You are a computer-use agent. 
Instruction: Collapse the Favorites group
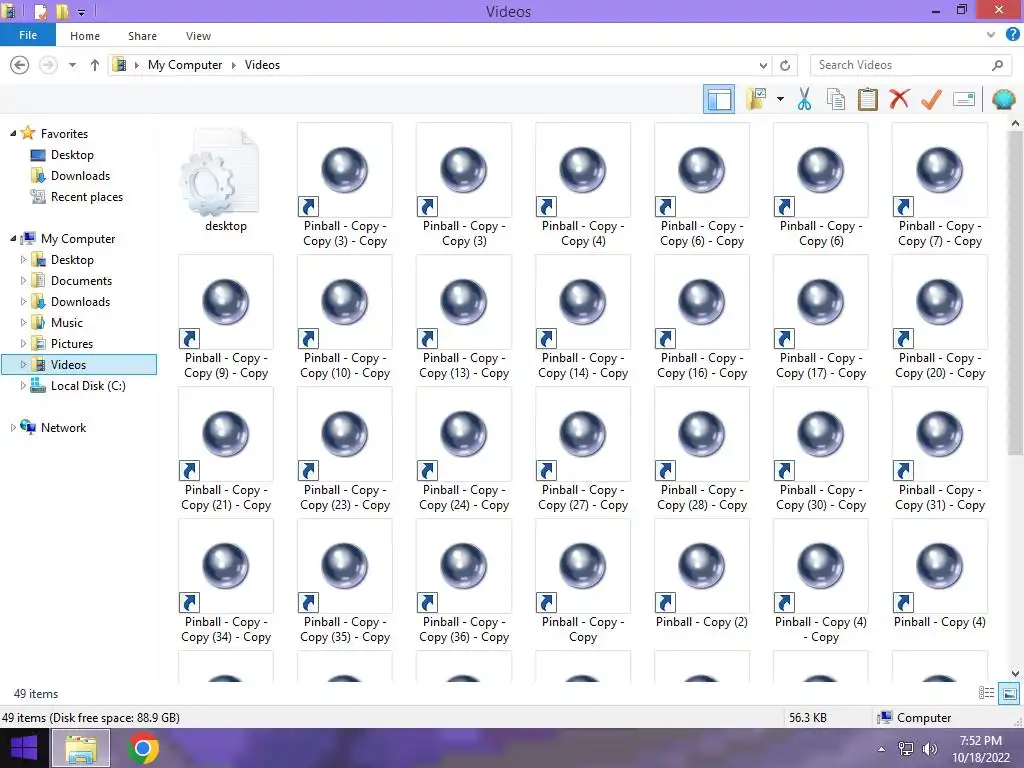(13, 133)
